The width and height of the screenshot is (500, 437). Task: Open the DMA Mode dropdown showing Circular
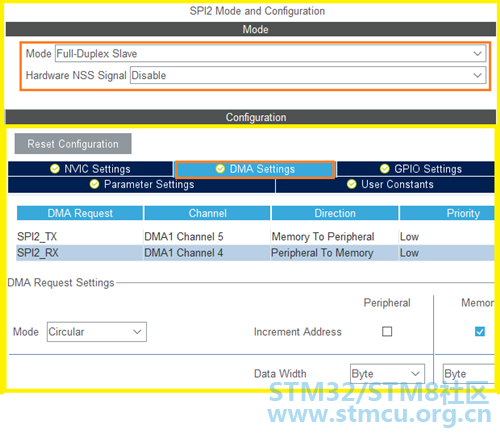pyautogui.click(x=97, y=332)
